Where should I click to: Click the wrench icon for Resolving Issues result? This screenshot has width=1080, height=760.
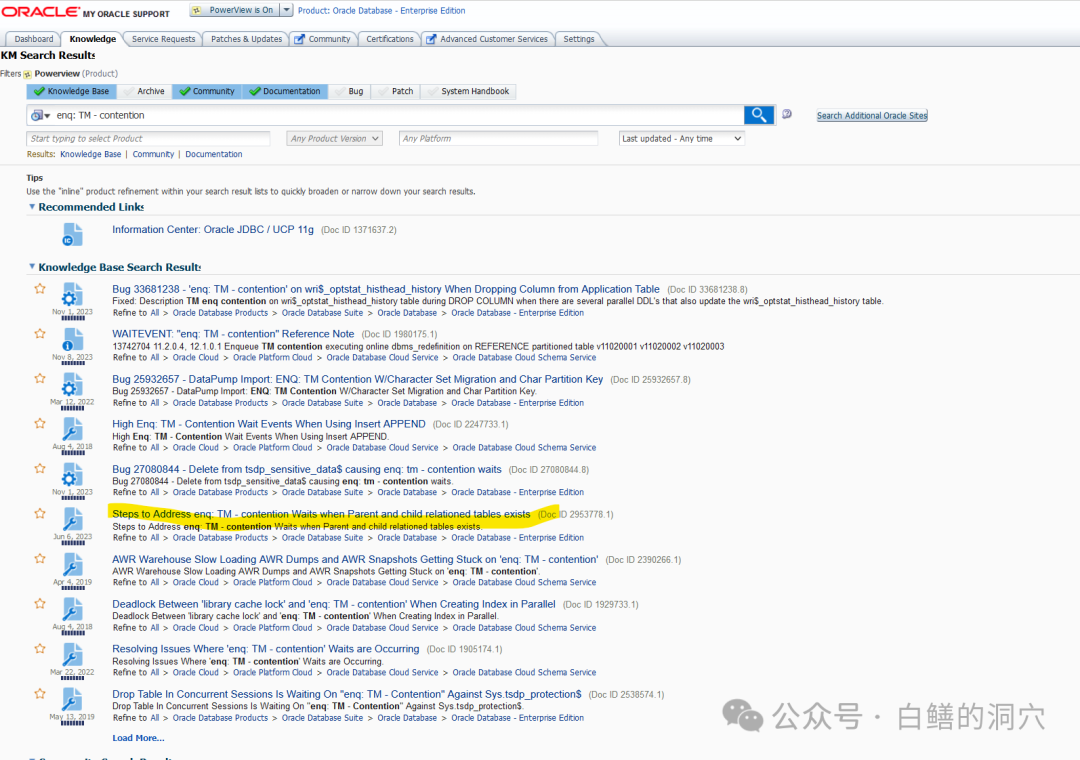click(72, 655)
